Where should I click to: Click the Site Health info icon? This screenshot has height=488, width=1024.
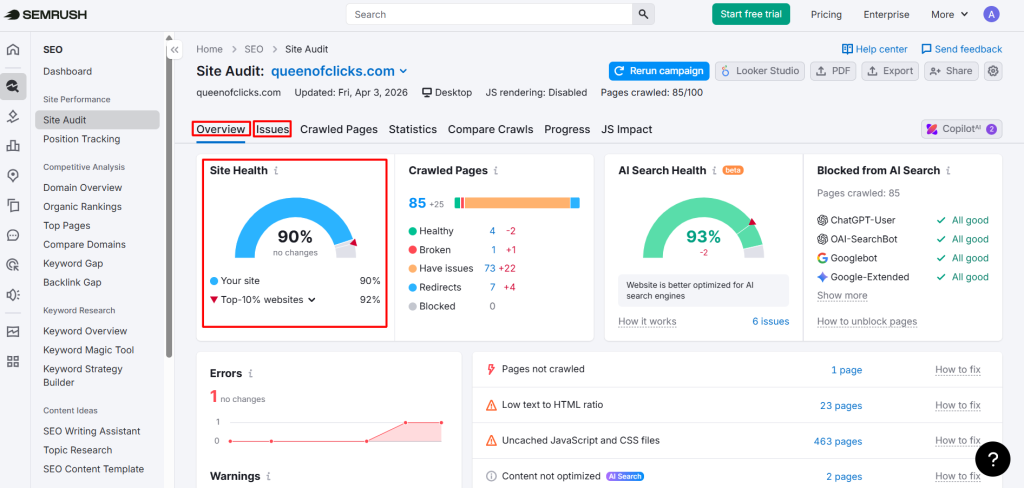(276, 171)
